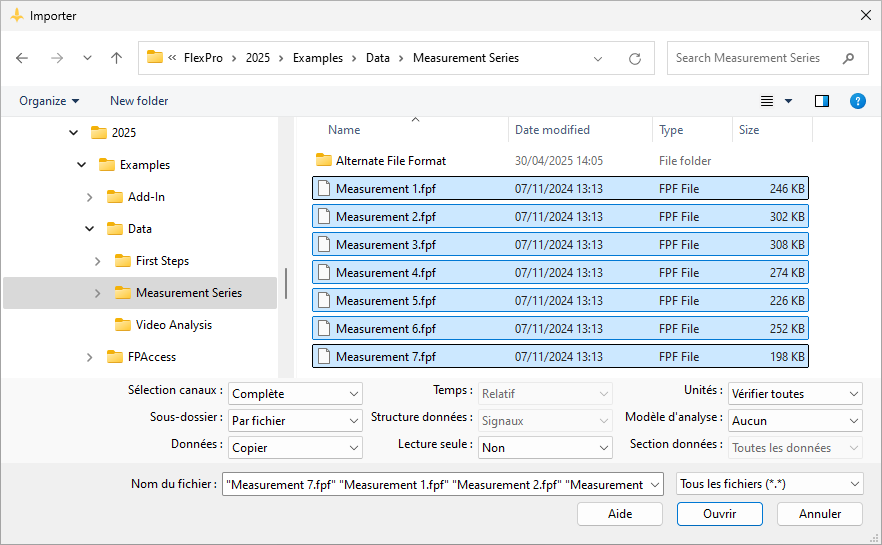The width and height of the screenshot is (882, 545).
Task: Collapse the Data folder in tree
Action: pos(90,229)
